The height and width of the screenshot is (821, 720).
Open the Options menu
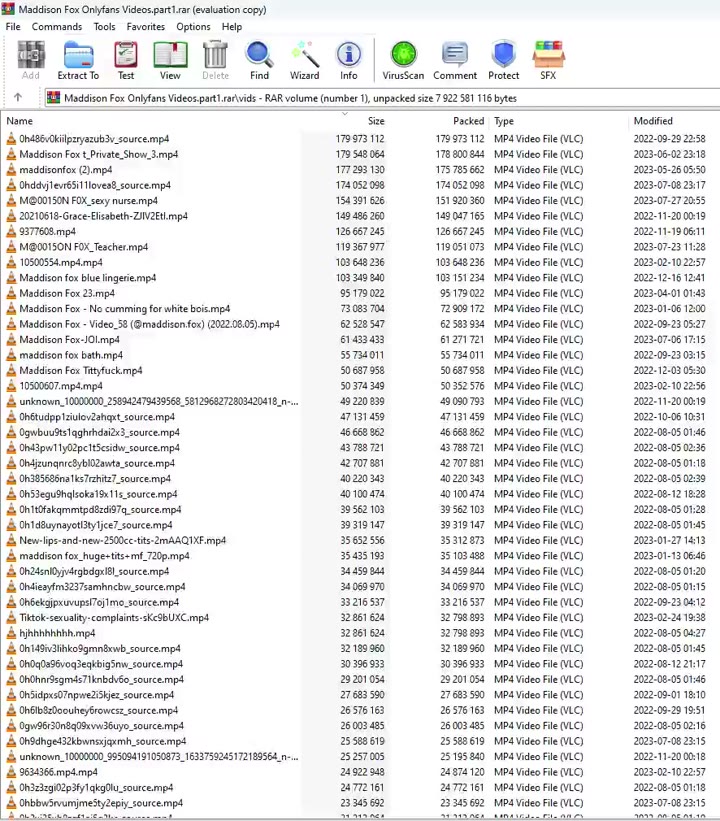click(x=193, y=27)
